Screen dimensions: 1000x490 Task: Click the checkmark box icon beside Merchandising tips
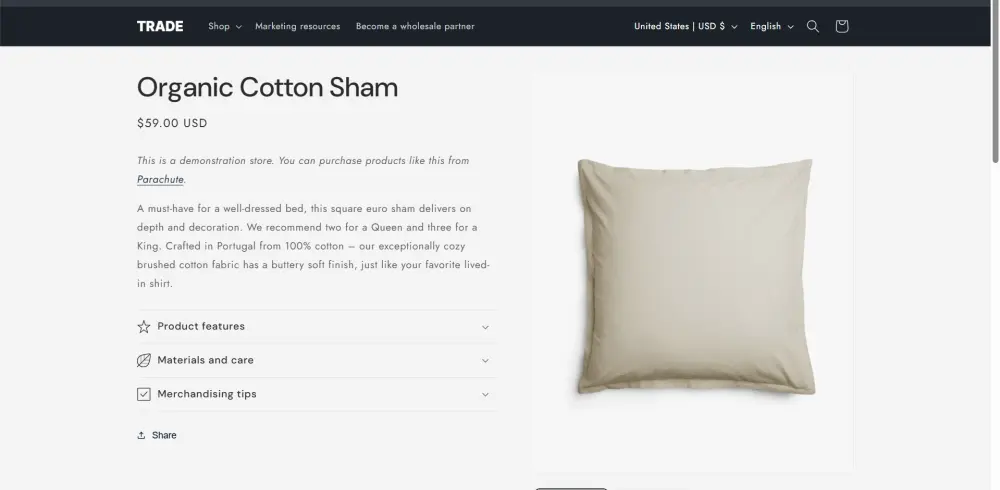(144, 394)
